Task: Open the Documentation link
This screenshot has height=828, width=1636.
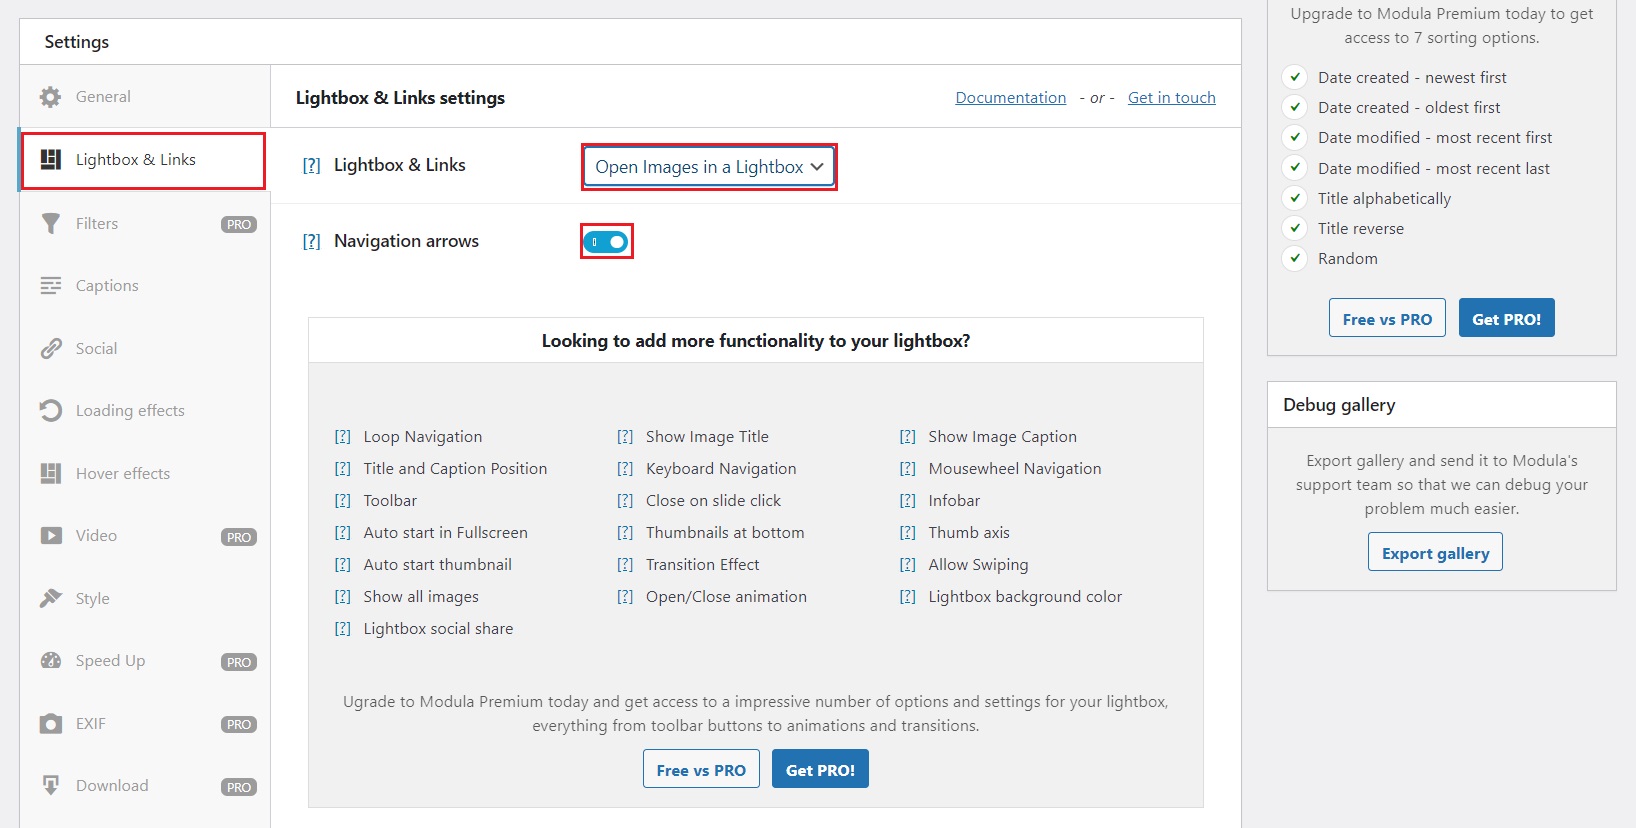Action: coord(1010,98)
